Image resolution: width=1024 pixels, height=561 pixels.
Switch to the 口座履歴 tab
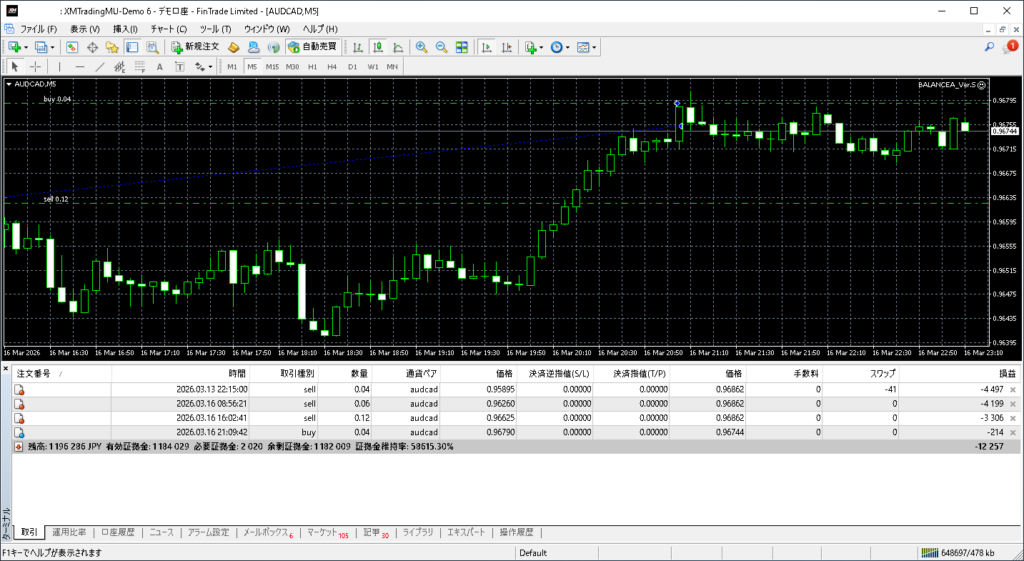coord(117,533)
